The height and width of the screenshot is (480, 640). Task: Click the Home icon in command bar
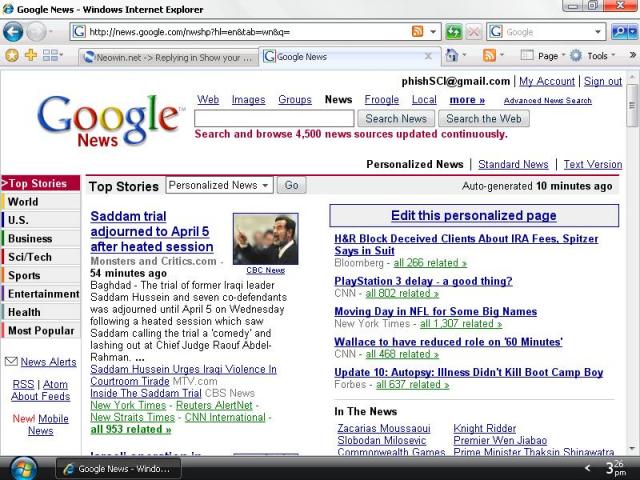click(451, 55)
